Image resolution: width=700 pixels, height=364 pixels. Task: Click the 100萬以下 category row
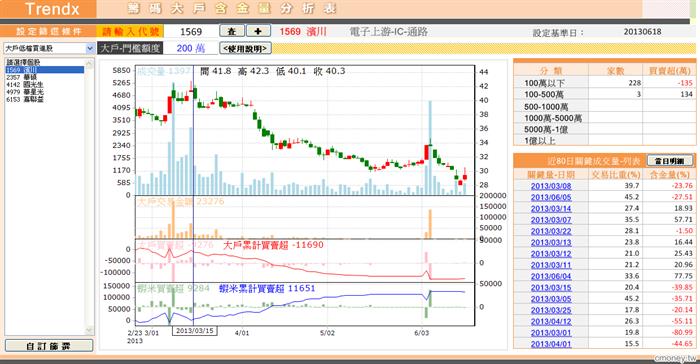pos(604,83)
